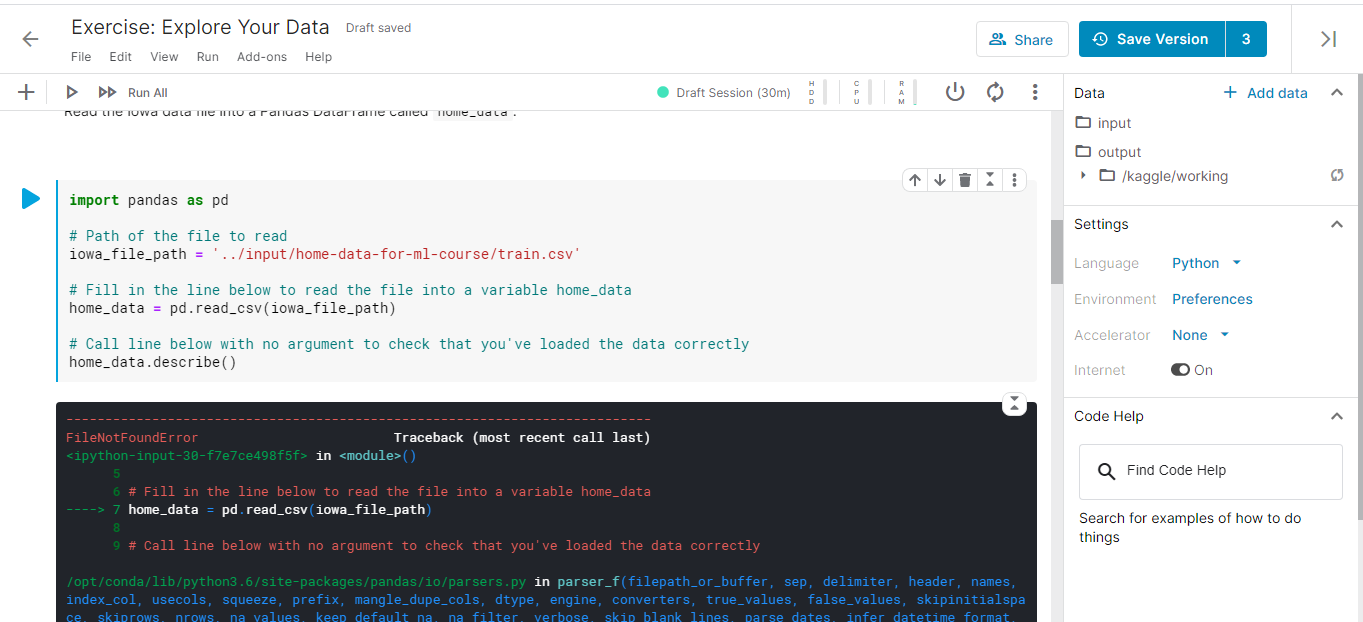Viewport: 1363px width, 622px height.
Task: Move the cell up
Action: [915, 180]
